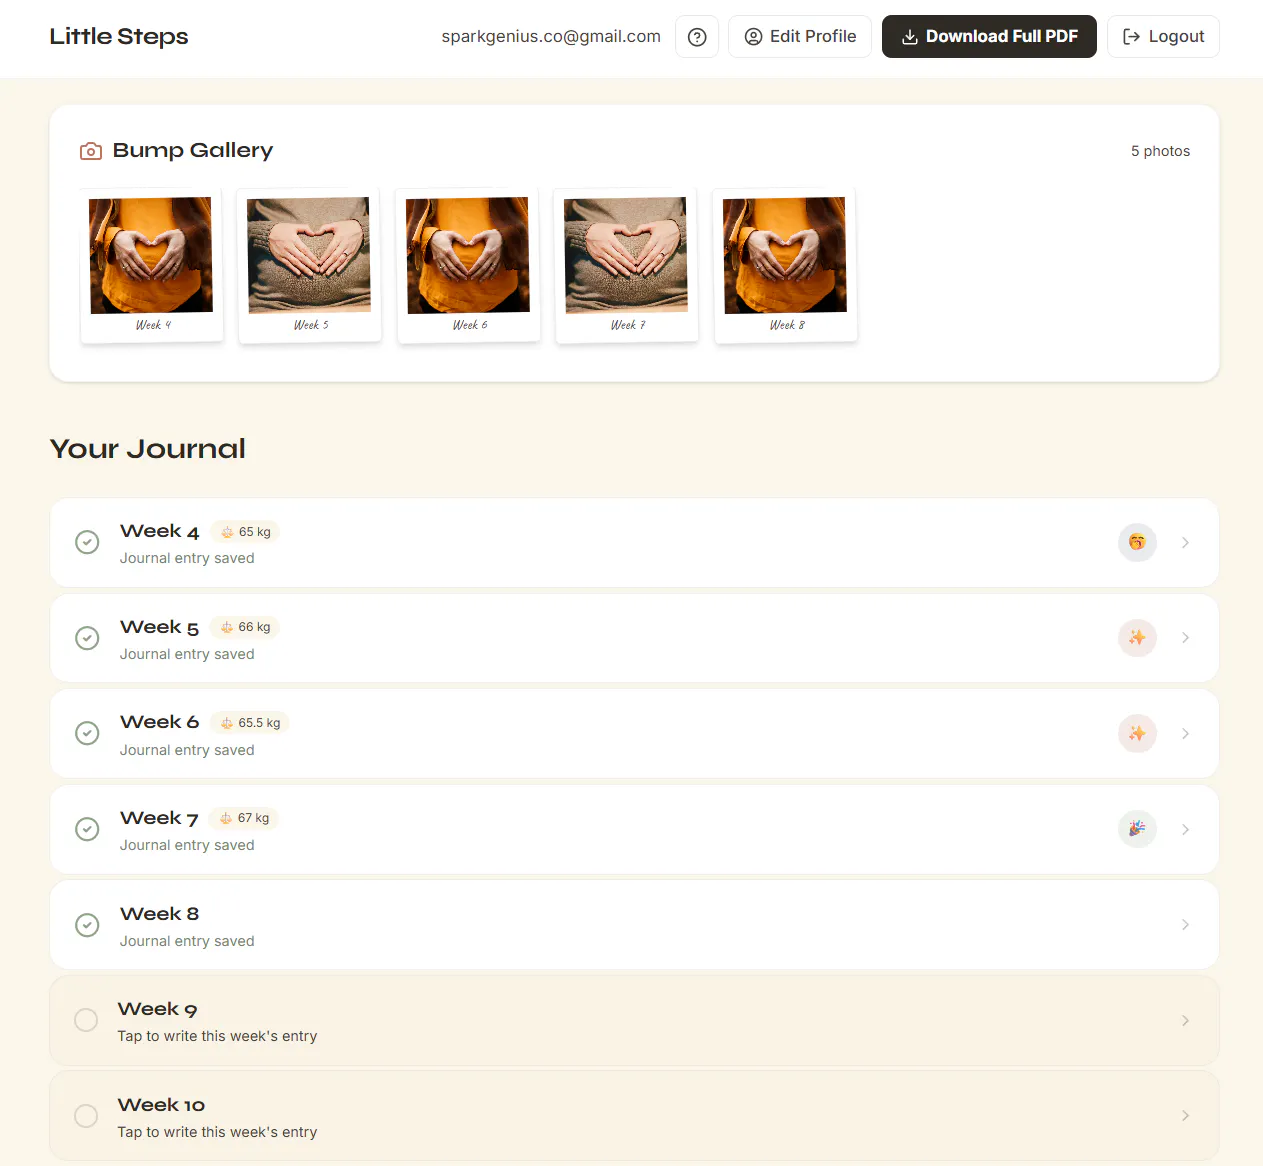Click 'Journal entry saved' under Week 8
The image size is (1263, 1166).
point(187,941)
